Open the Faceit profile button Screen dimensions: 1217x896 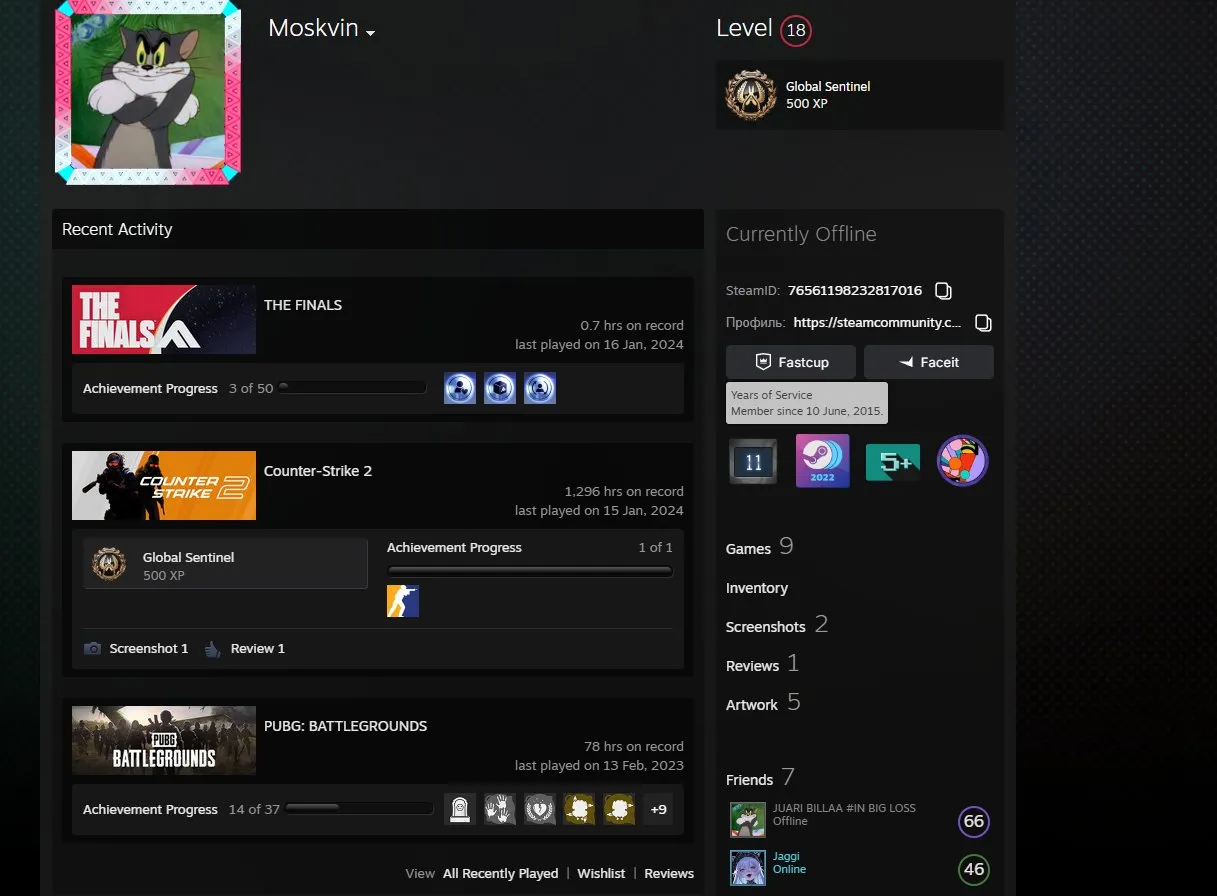tap(929, 362)
